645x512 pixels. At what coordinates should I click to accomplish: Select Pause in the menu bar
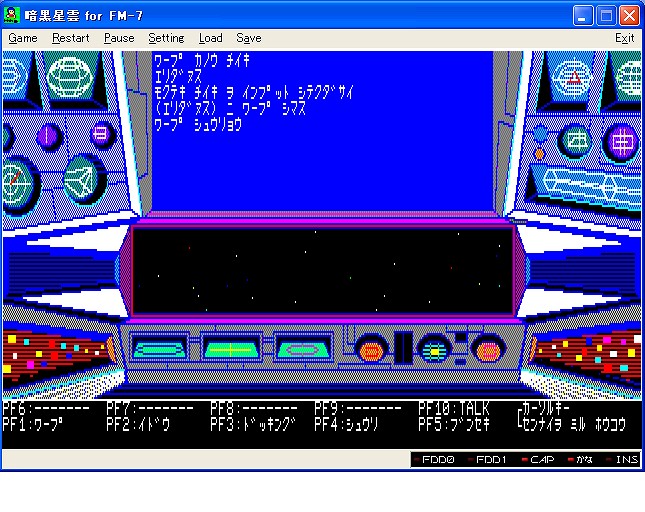point(119,38)
